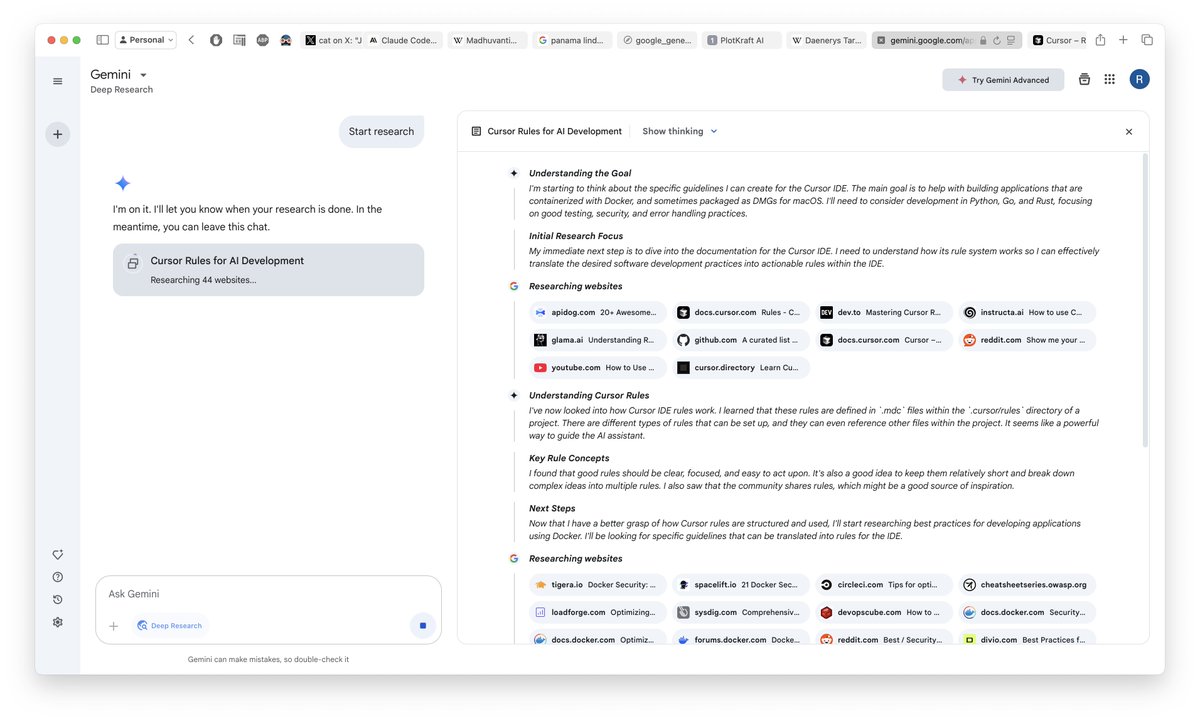Open Personal profile dropdown in Safari
Image resolution: width=1200 pixels, height=721 pixels.
tap(146, 40)
